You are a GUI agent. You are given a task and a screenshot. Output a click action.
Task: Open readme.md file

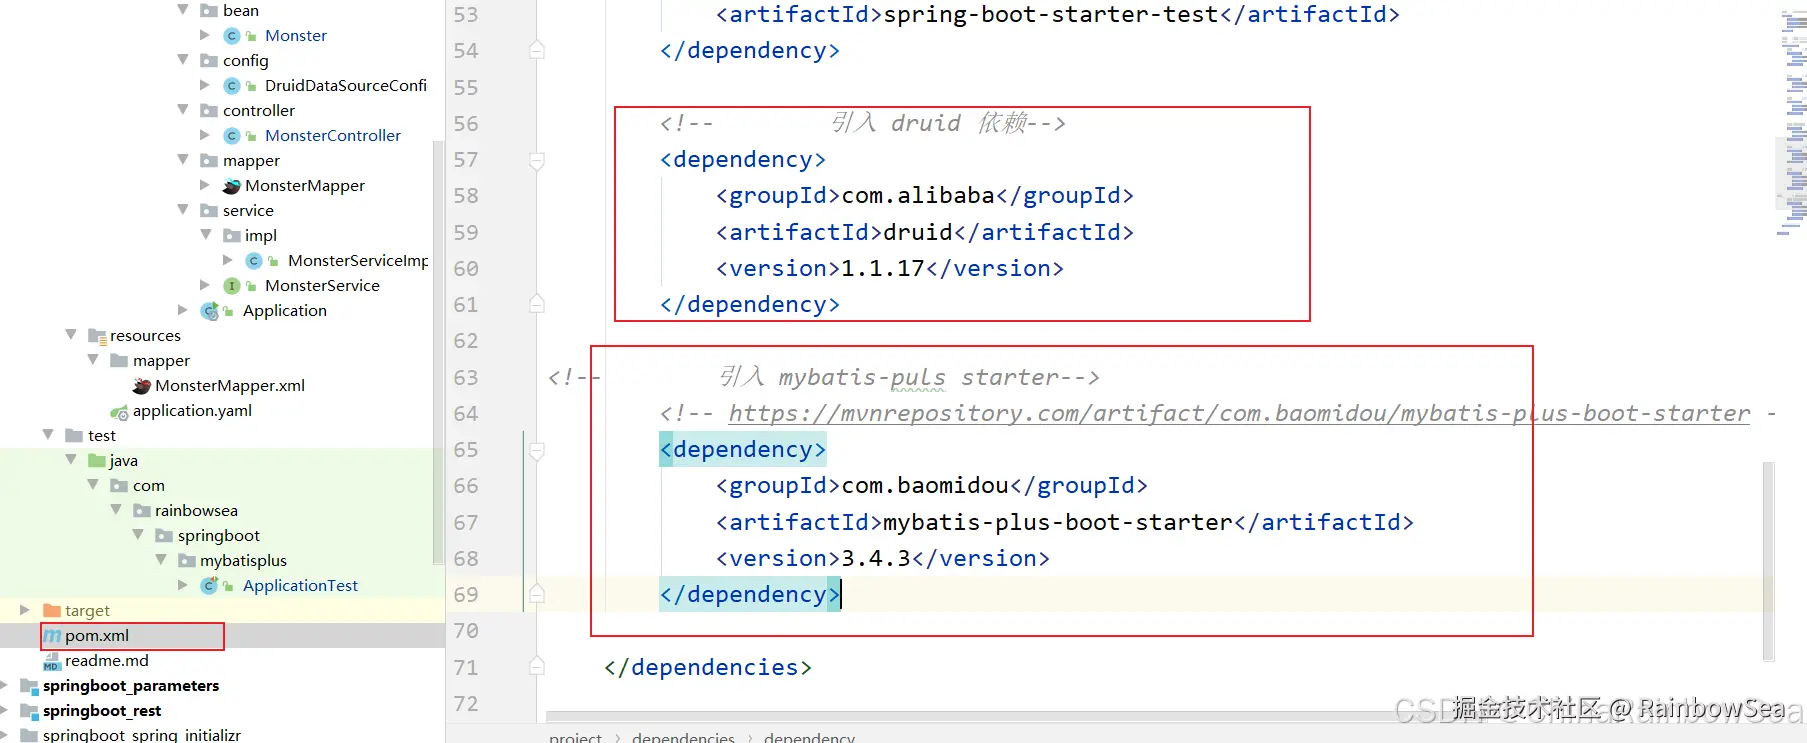(x=107, y=660)
